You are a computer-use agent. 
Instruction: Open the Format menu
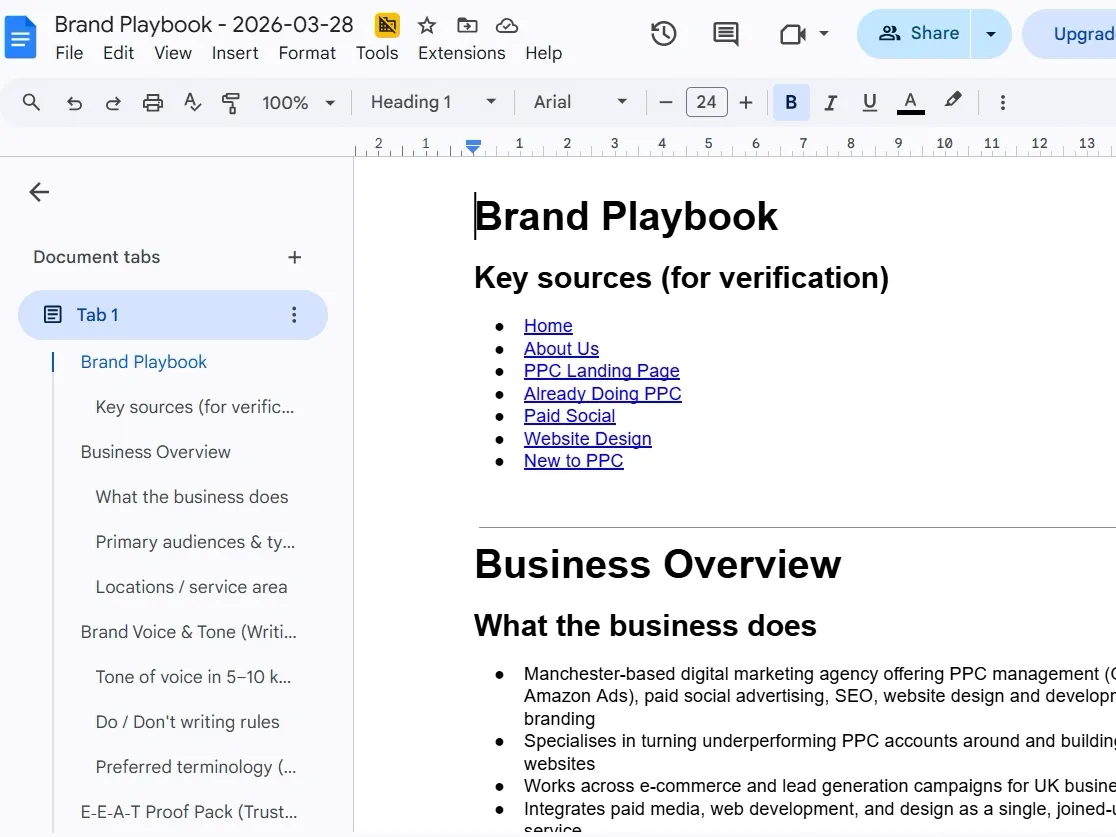tap(306, 53)
